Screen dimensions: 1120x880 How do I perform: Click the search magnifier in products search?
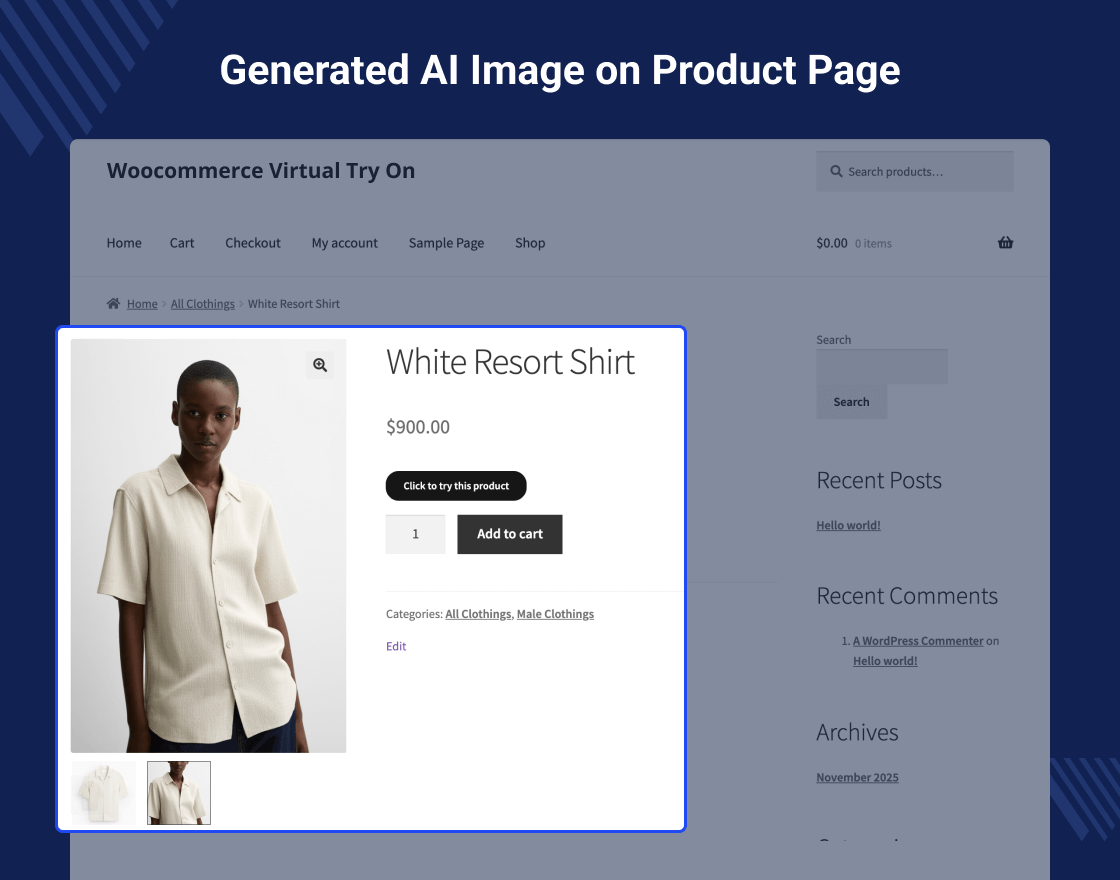point(836,172)
